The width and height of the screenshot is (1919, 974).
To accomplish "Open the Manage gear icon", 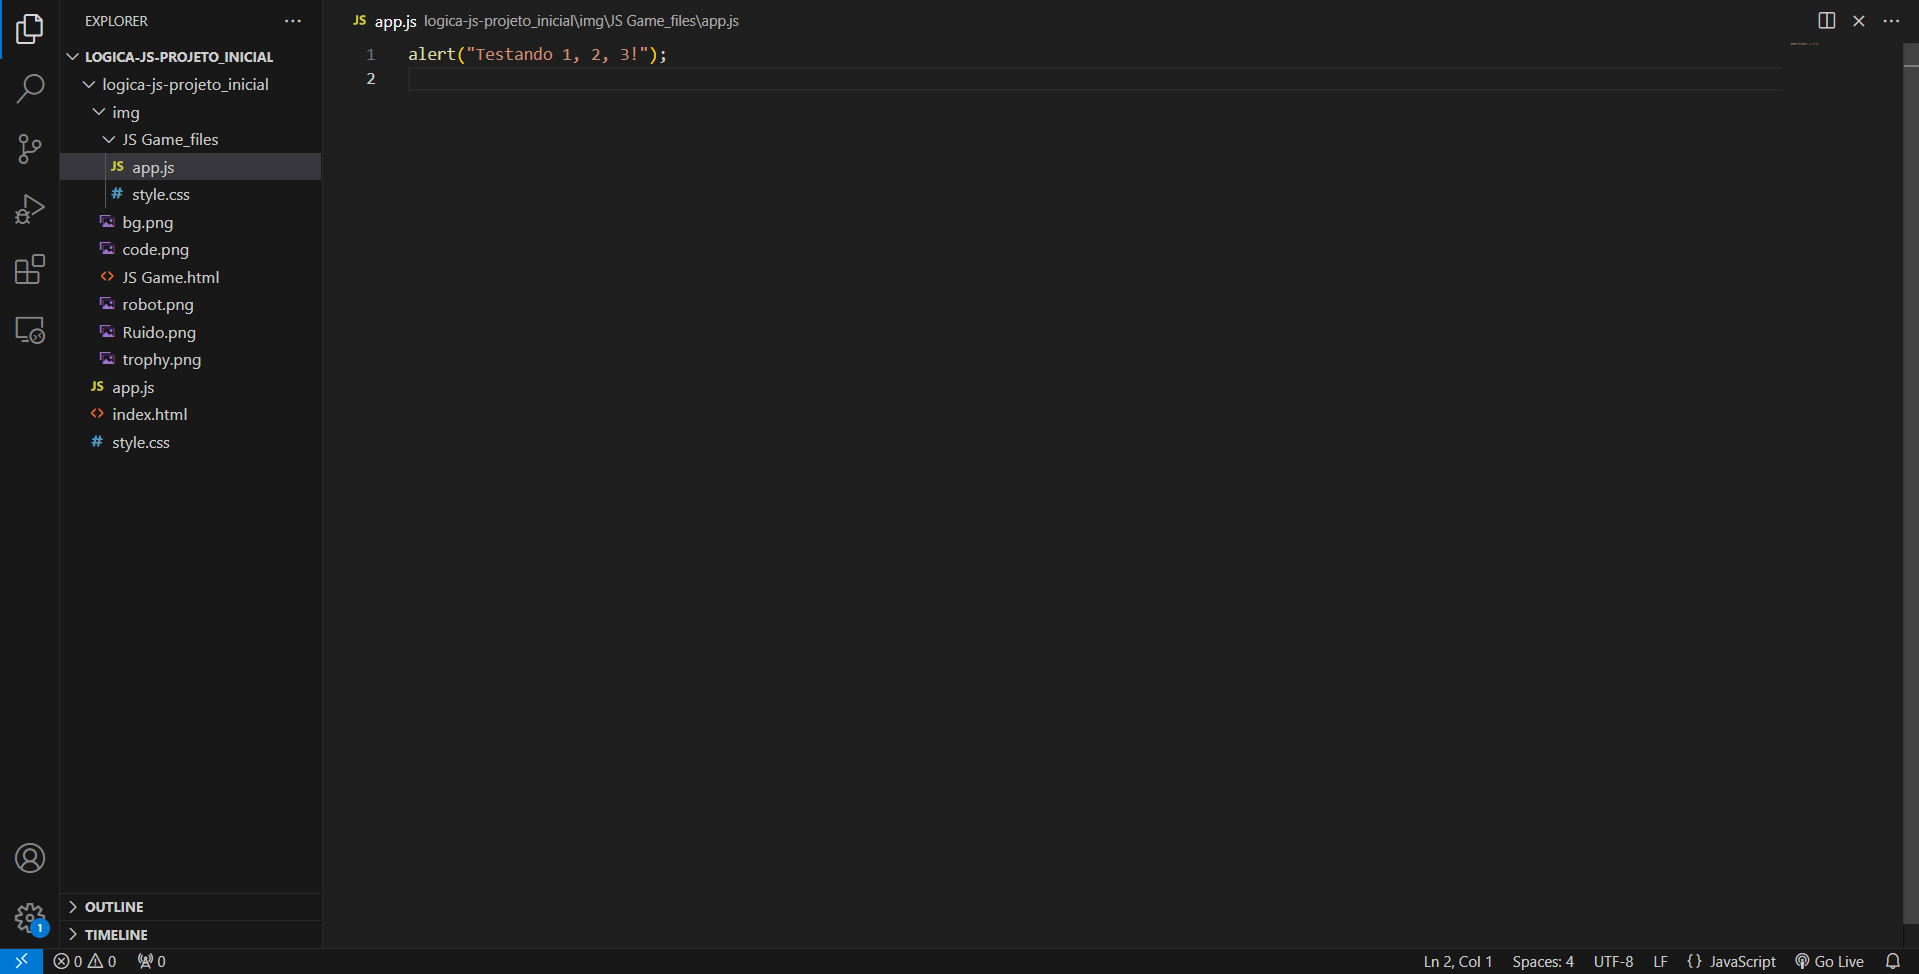I will coord(30,918).
